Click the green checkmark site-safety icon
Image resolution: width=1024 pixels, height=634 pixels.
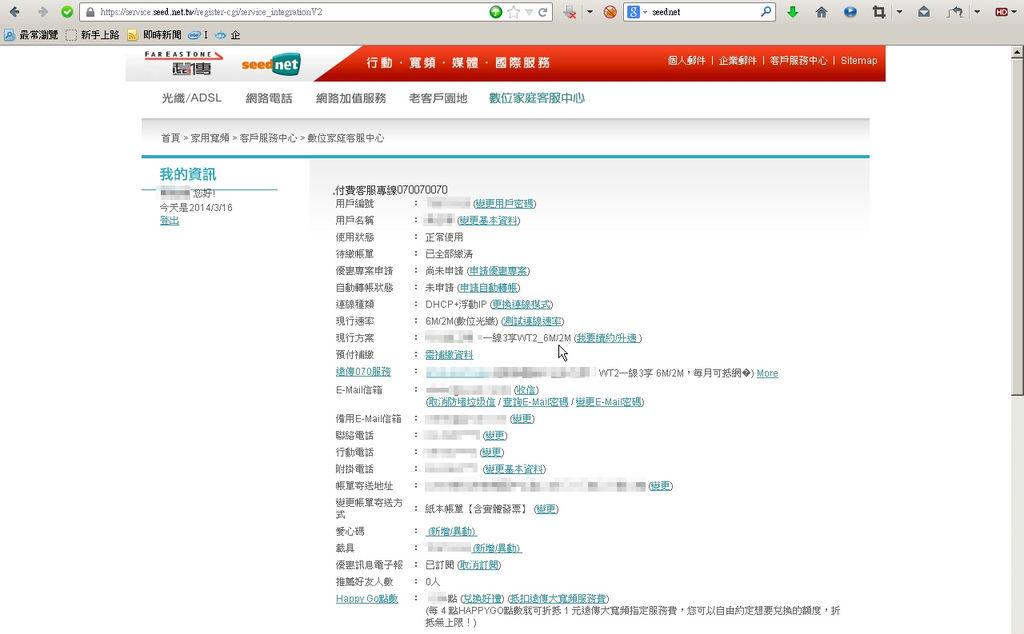[67, 12]
